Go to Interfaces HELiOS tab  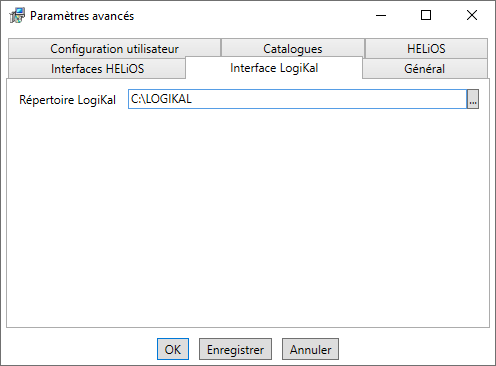tap(97, 69)
